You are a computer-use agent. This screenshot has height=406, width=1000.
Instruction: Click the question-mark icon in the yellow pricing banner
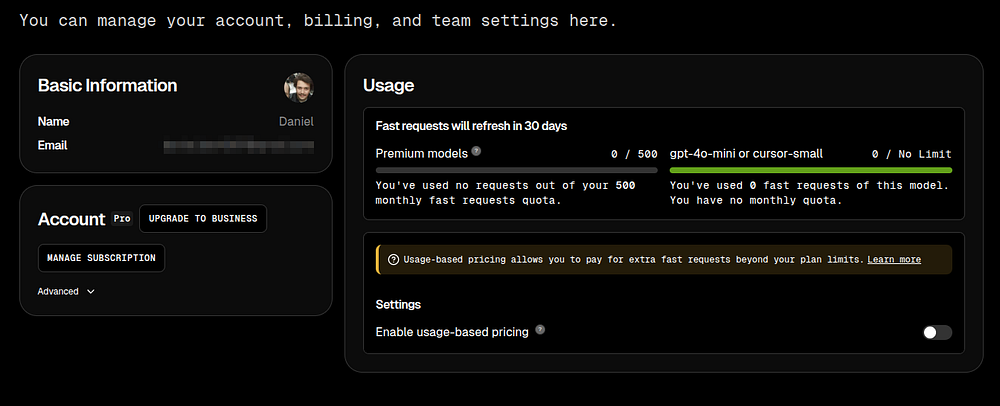click(393, 260)
